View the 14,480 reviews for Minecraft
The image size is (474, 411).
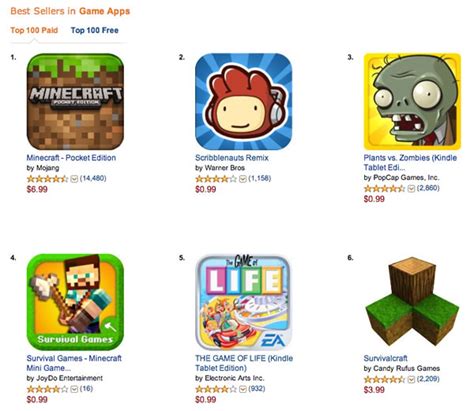click(93, 178)
